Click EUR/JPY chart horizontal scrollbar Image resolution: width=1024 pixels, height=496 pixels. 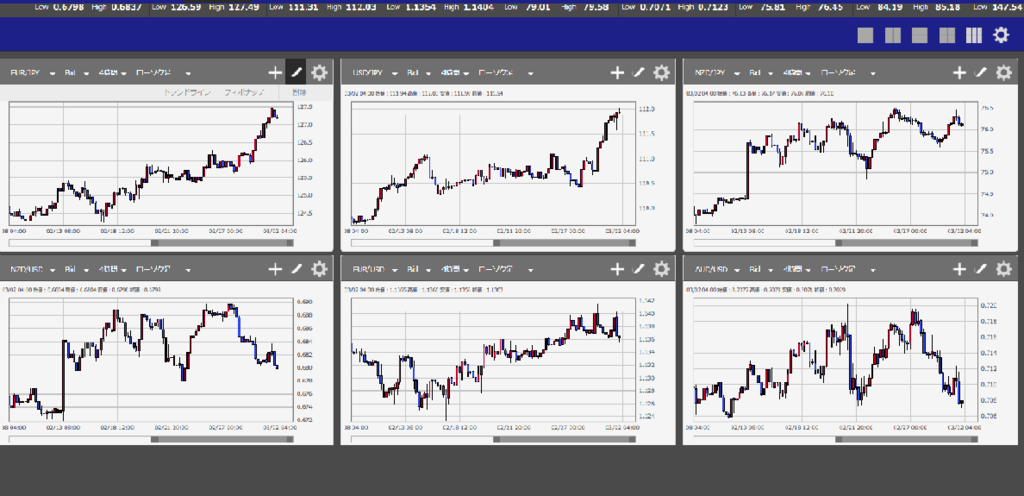point(151,243)
